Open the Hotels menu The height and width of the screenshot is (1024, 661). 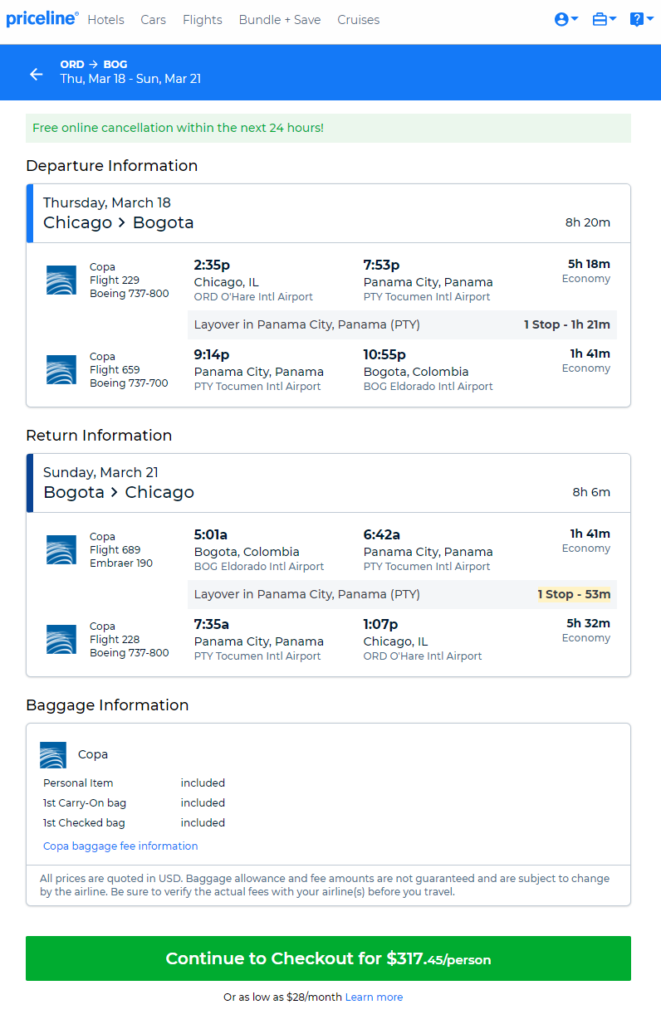point(106,20)
